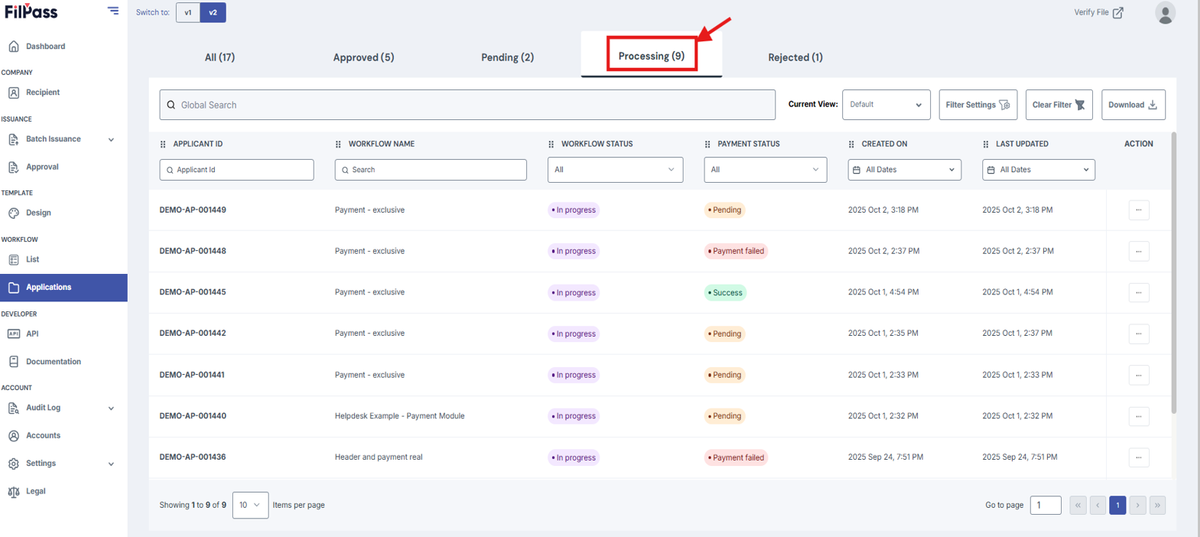Grab the Last Updated column drag handle

coord(986,144)
